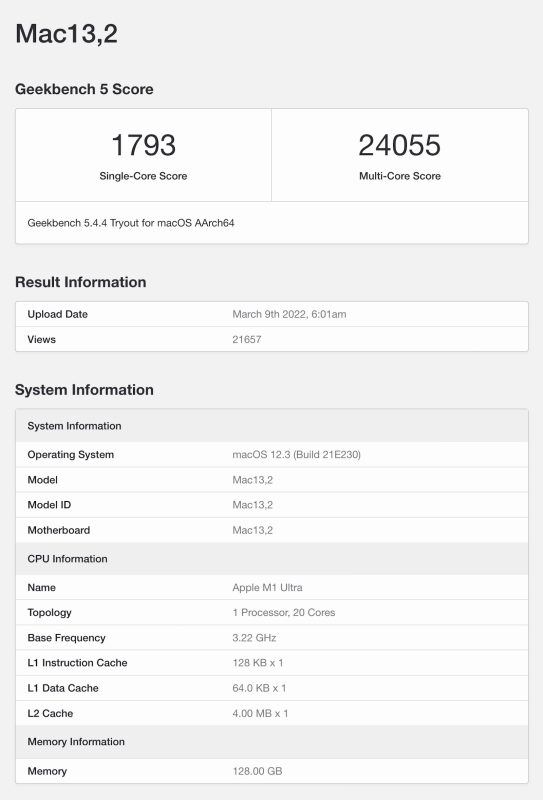Select 1 Processor, 20 Cores value
Image resolution: width=543 pixels, height=800 pixels.
tap(284, 613)
